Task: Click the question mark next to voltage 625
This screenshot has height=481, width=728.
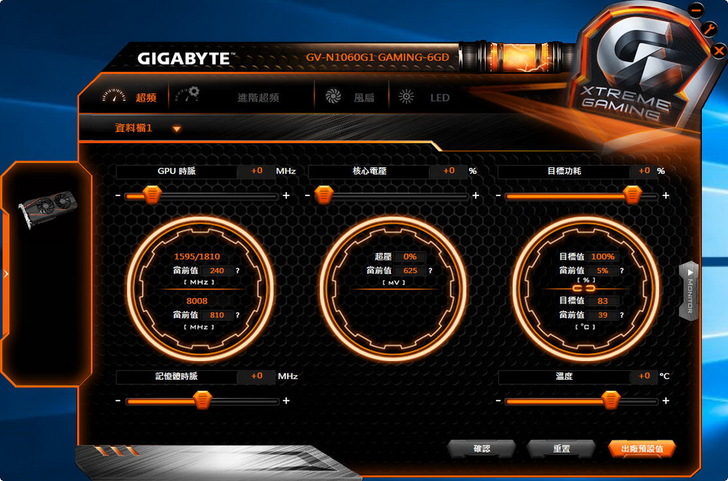Action: coord(430,271)
